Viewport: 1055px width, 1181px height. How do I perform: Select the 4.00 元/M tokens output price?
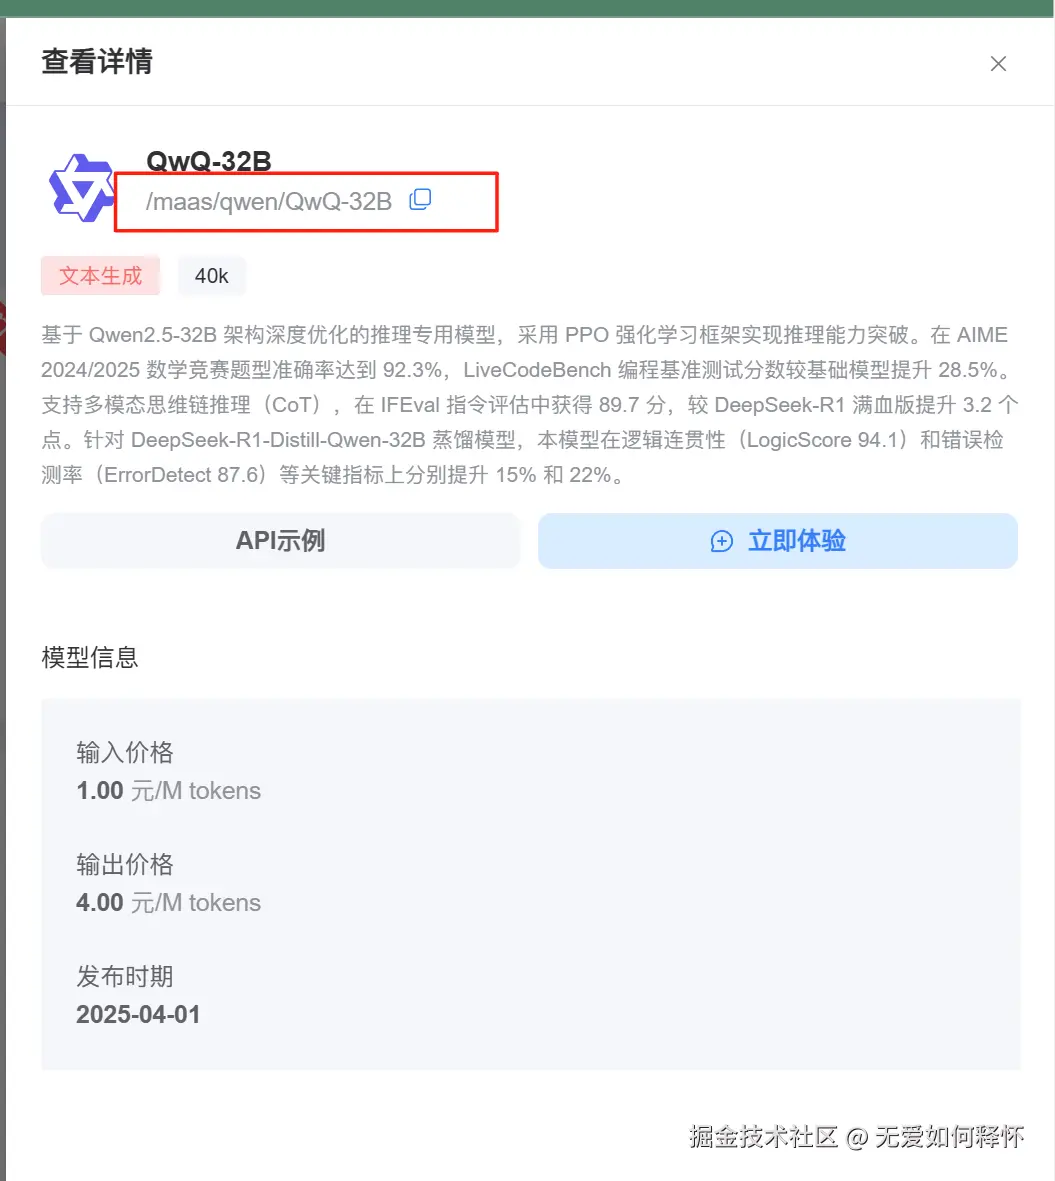[x=169, y=902]
